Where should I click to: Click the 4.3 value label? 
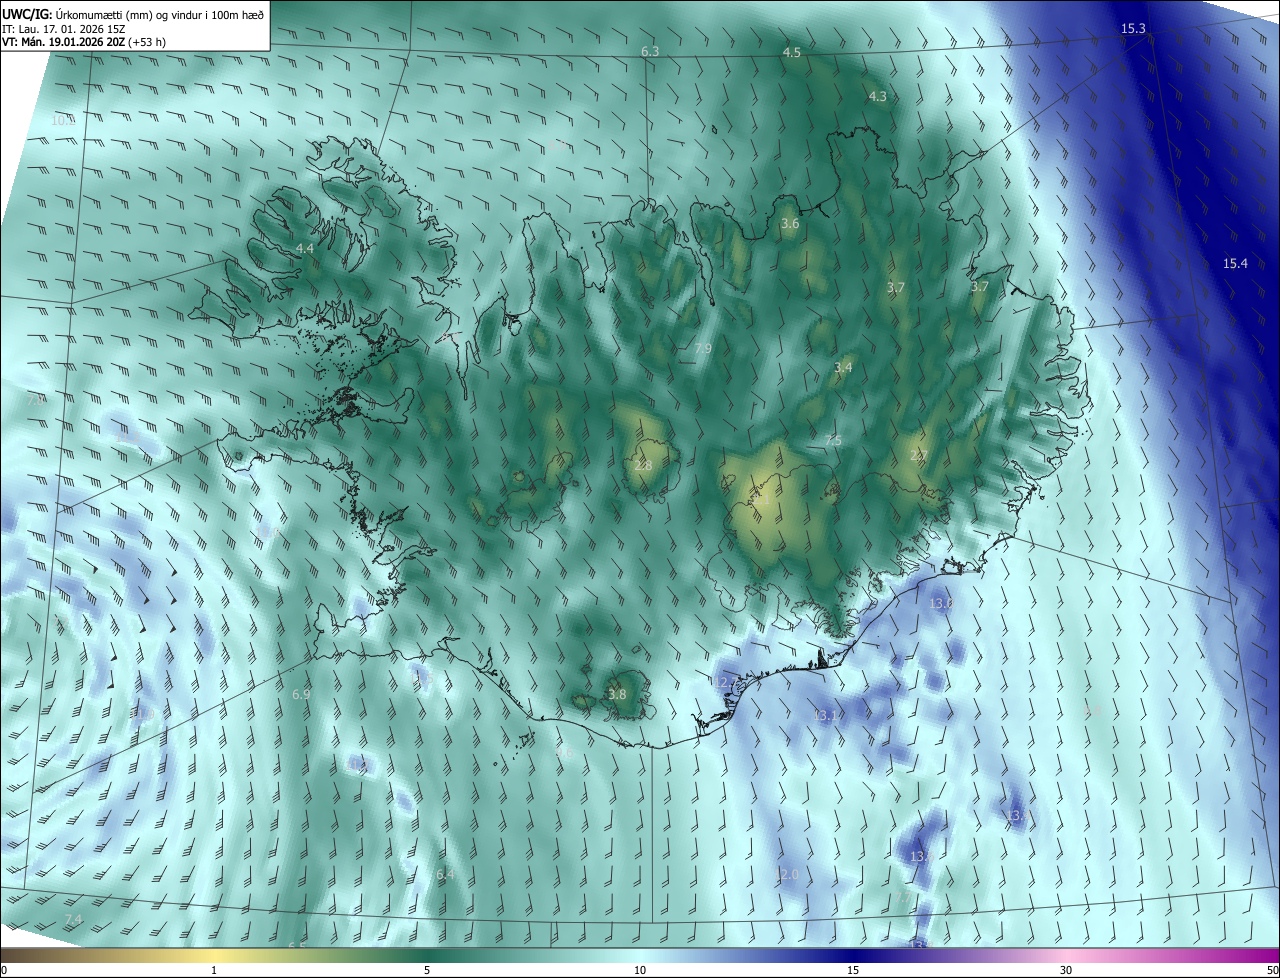point(878,97)
